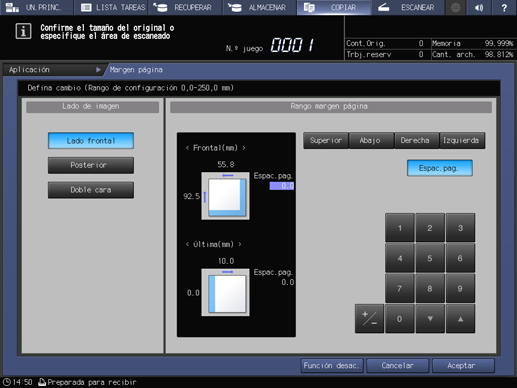The height and width of the screenshot is (388, 517).
Task: Select Posterior image side
Action: coord(91,165)
